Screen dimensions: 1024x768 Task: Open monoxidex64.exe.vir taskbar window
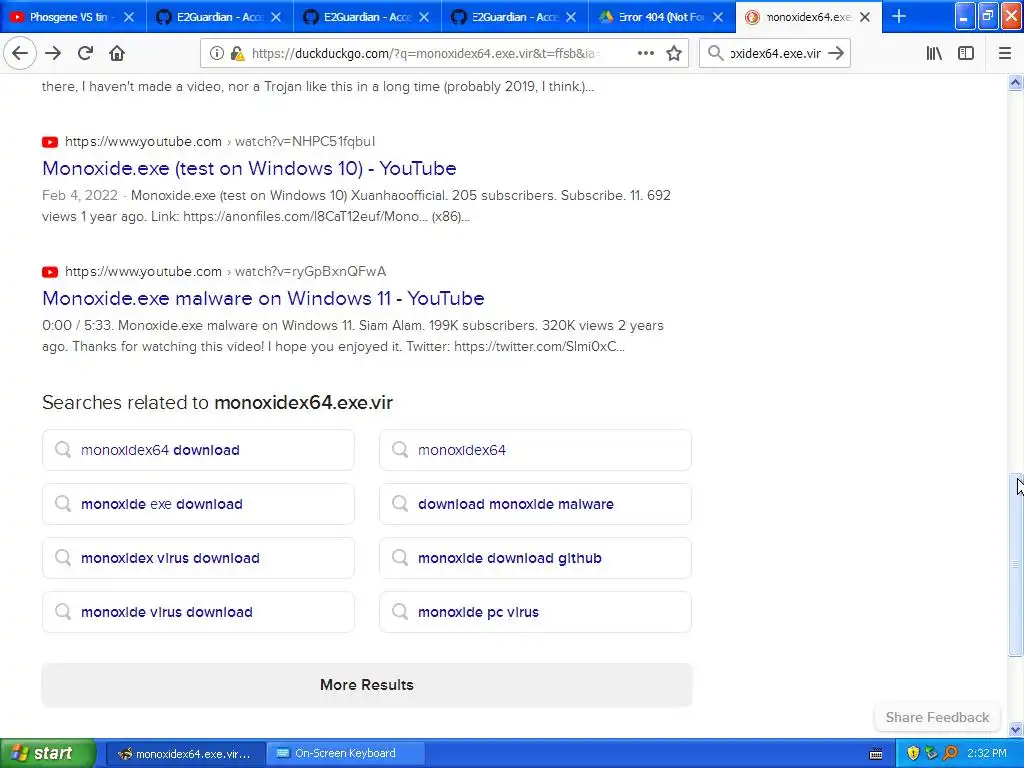[184, 753]
